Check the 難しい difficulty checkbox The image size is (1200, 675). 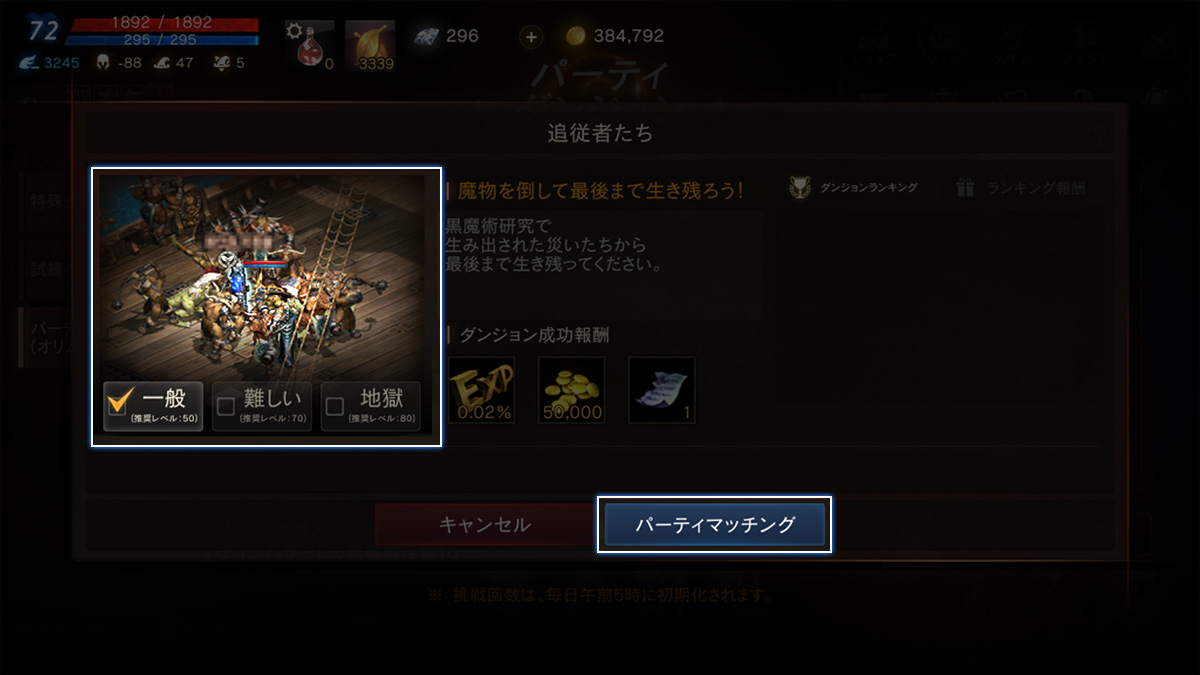click(x=226, y=406)
